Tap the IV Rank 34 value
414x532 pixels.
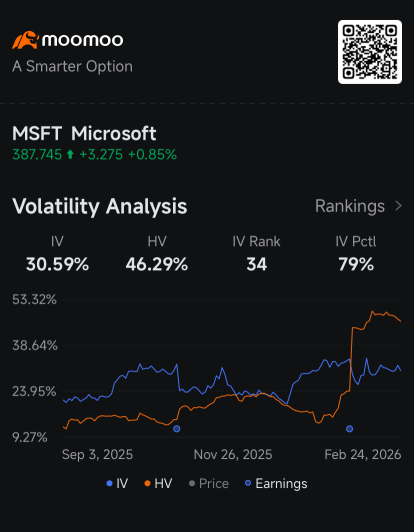pyautogui.click(x=257, y=264)
